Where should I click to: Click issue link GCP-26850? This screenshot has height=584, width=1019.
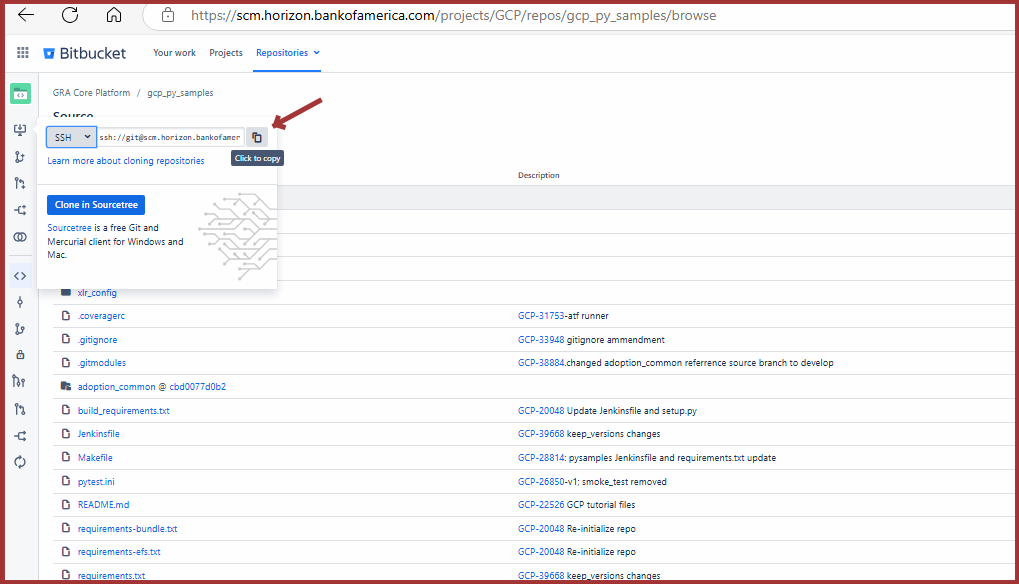(541, 481)
